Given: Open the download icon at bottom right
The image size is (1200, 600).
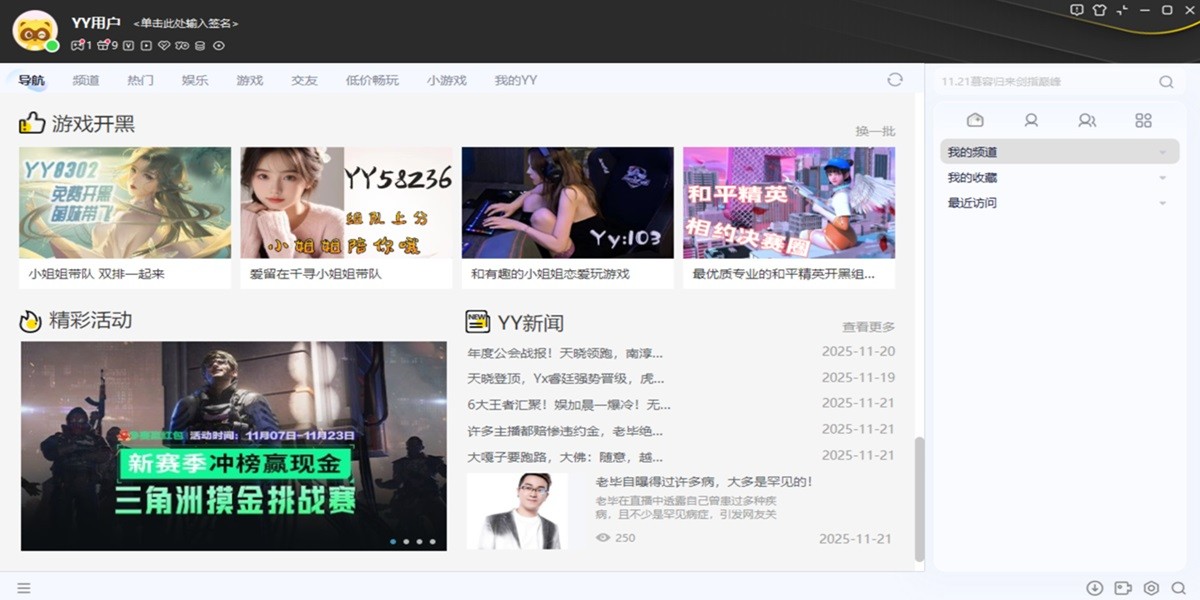Looking at the screenshot, I should point(1094,588).
